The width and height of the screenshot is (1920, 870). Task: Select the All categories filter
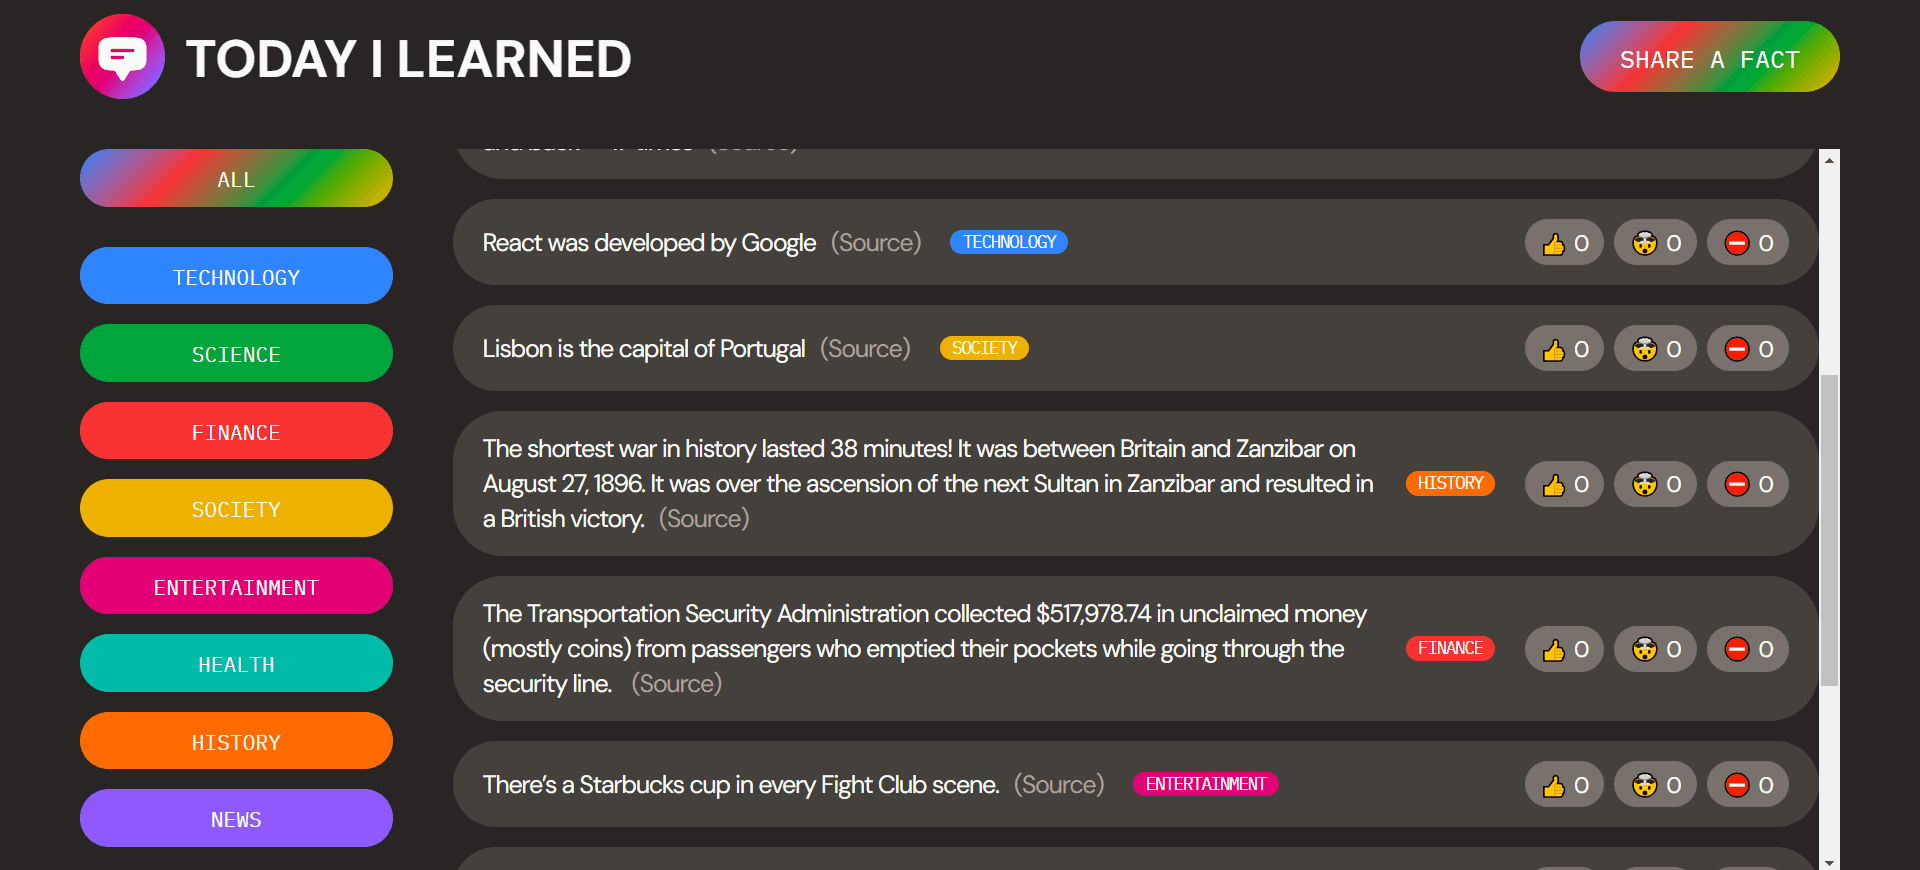pyautogui.click(x=236, y=178)
